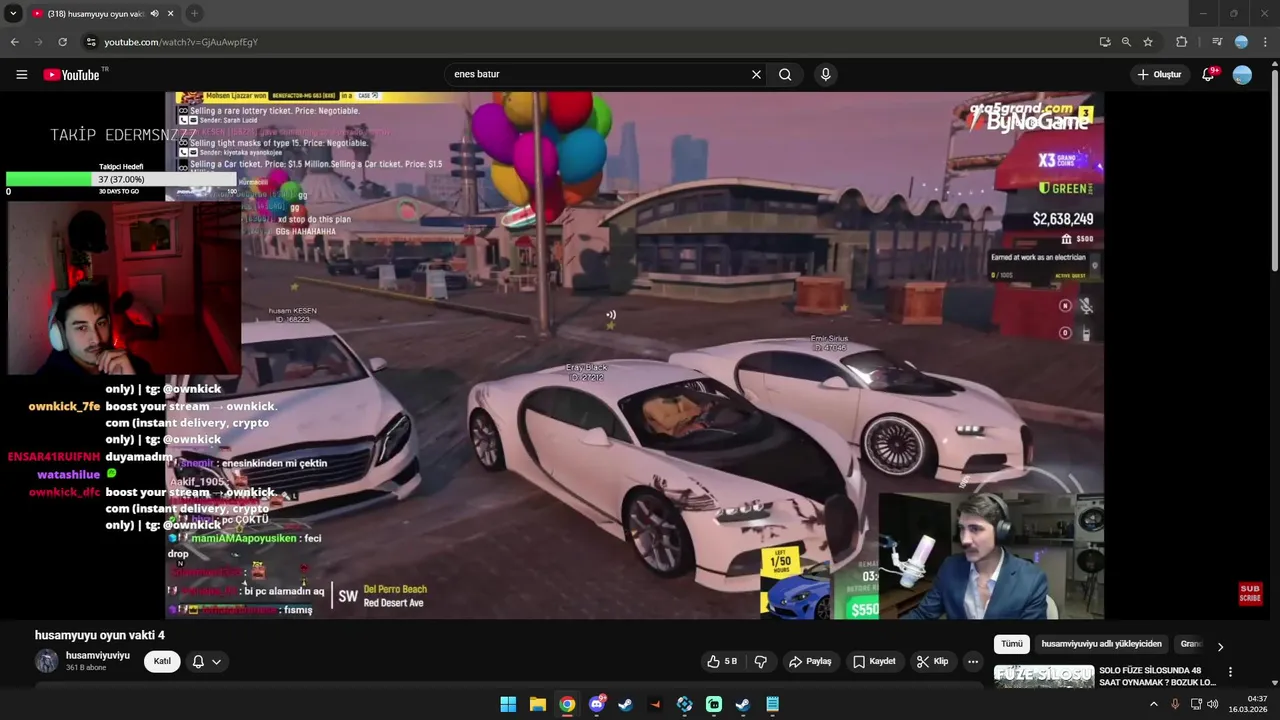View site information icon in address bar
1280x720 pixels.
pos(90,42)
